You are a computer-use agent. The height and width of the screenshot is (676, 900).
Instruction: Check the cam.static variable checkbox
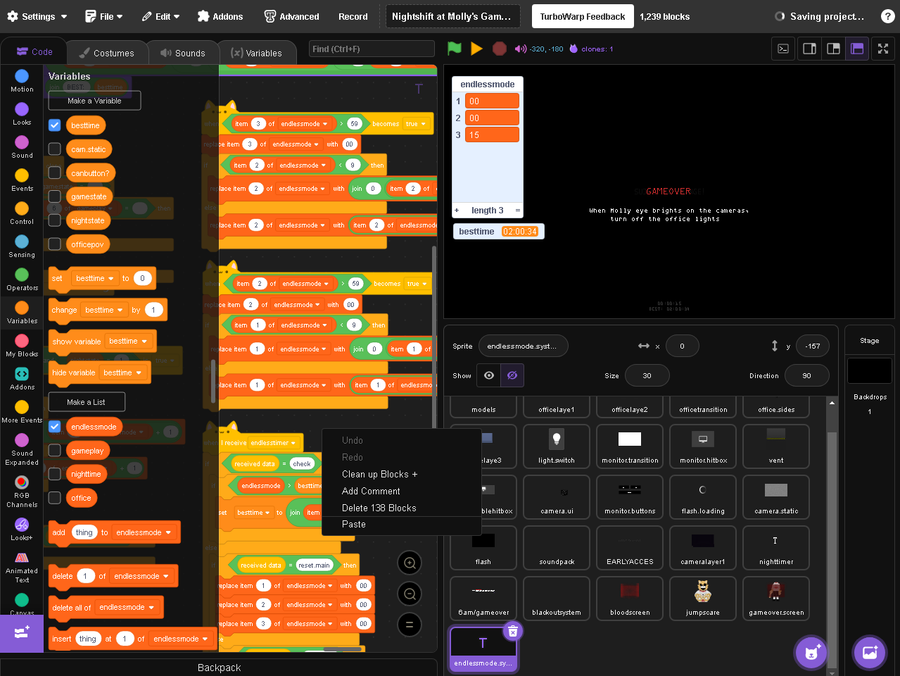click(x=55, y=149)
